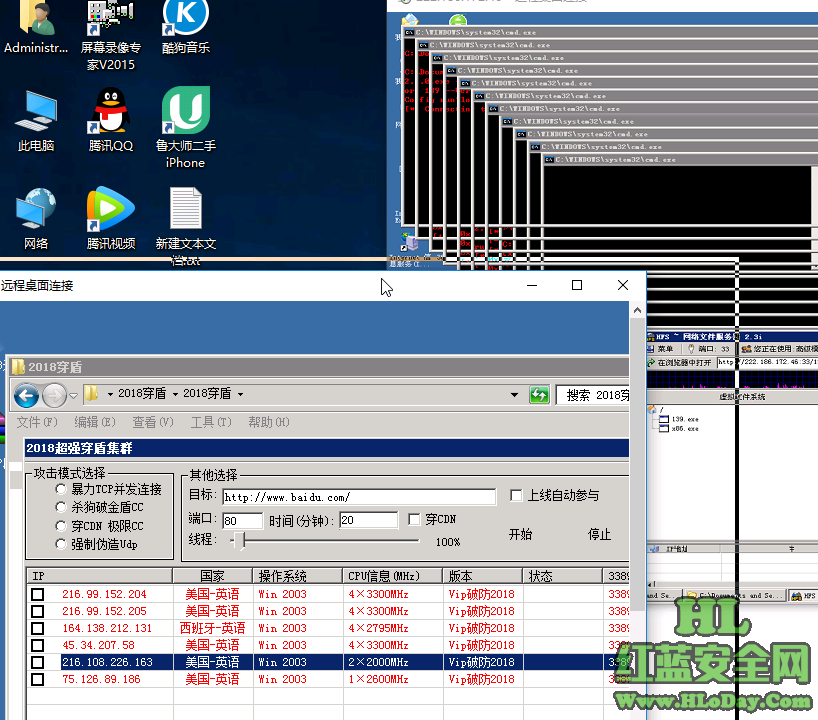Image resolution: width=818 pixels, height=720 pixels.
Task: Click the address field in the HFS window
Action: [x=767, y=362]
